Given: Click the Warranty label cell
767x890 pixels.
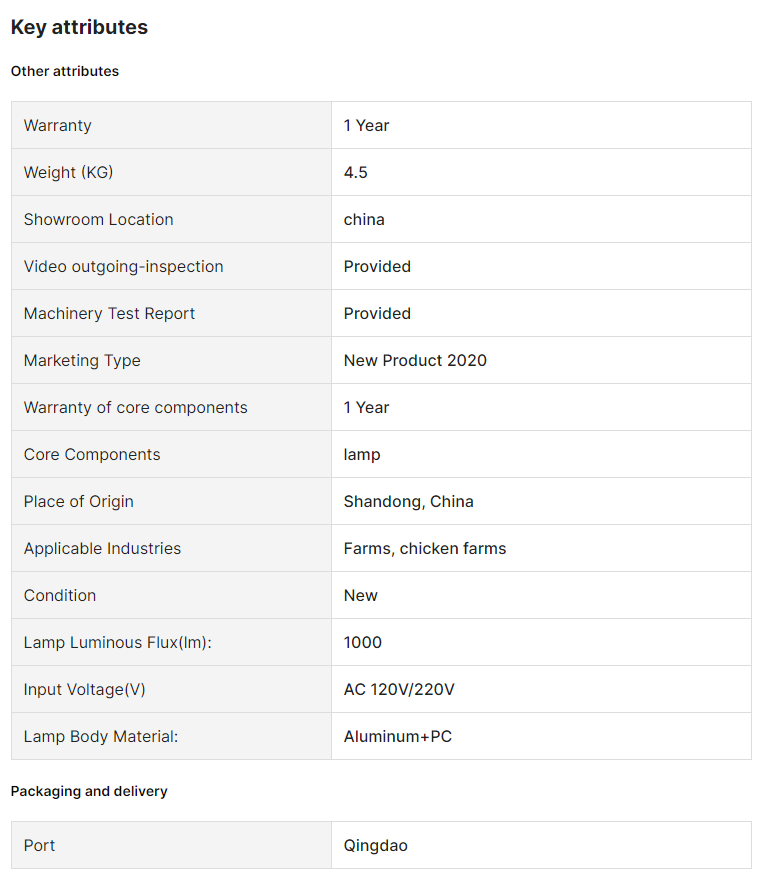Looking at the screenshot, I should 171,125.
